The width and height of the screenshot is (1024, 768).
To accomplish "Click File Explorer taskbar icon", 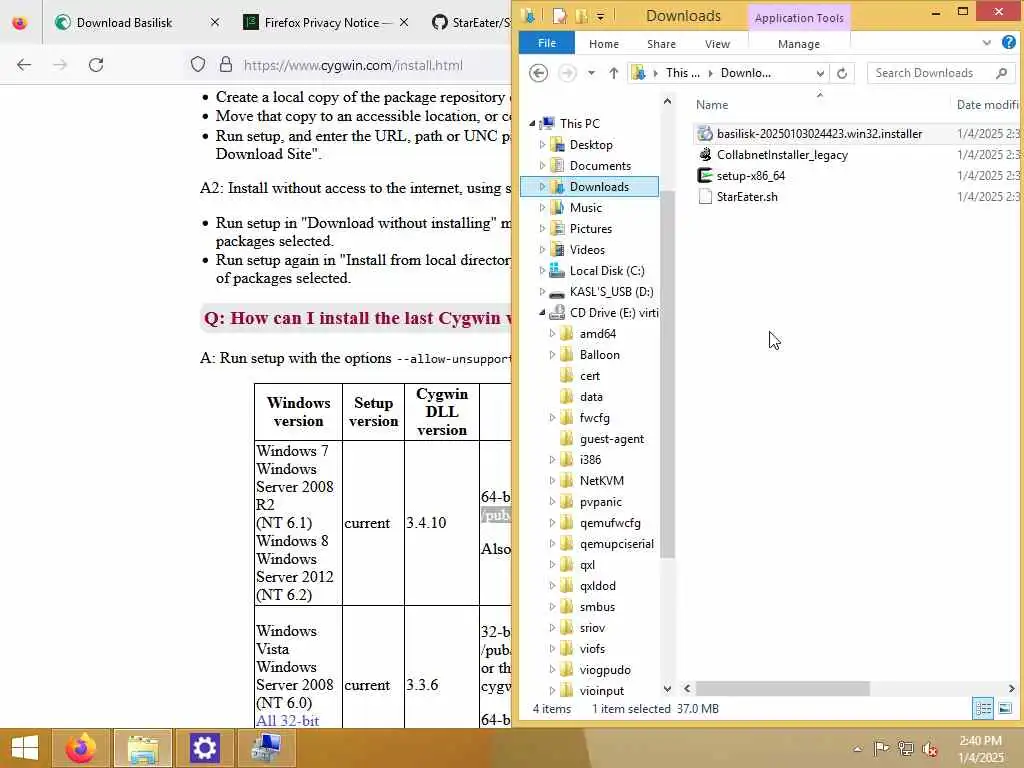I will pyautogui.click(x=143, y=748).
